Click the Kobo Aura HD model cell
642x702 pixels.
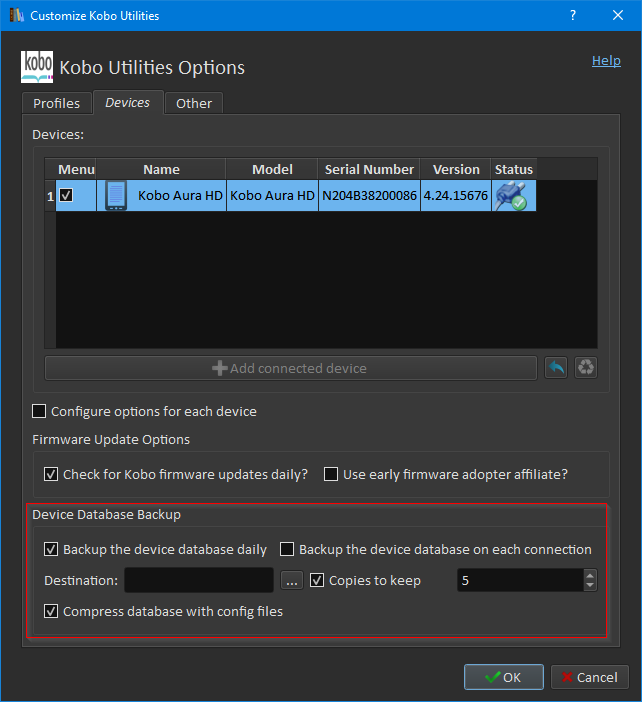tap(272, 196)
